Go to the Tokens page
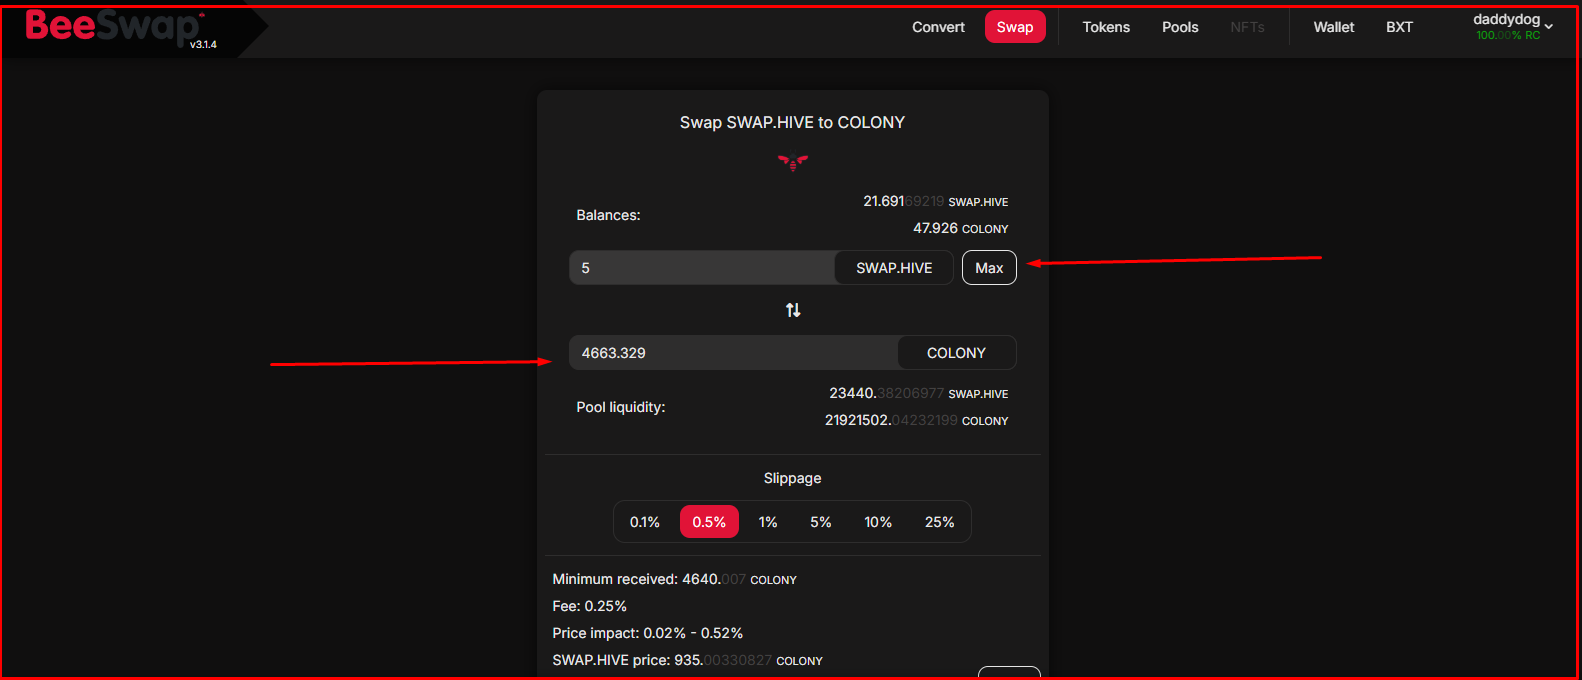 [x=1106, y=27]
